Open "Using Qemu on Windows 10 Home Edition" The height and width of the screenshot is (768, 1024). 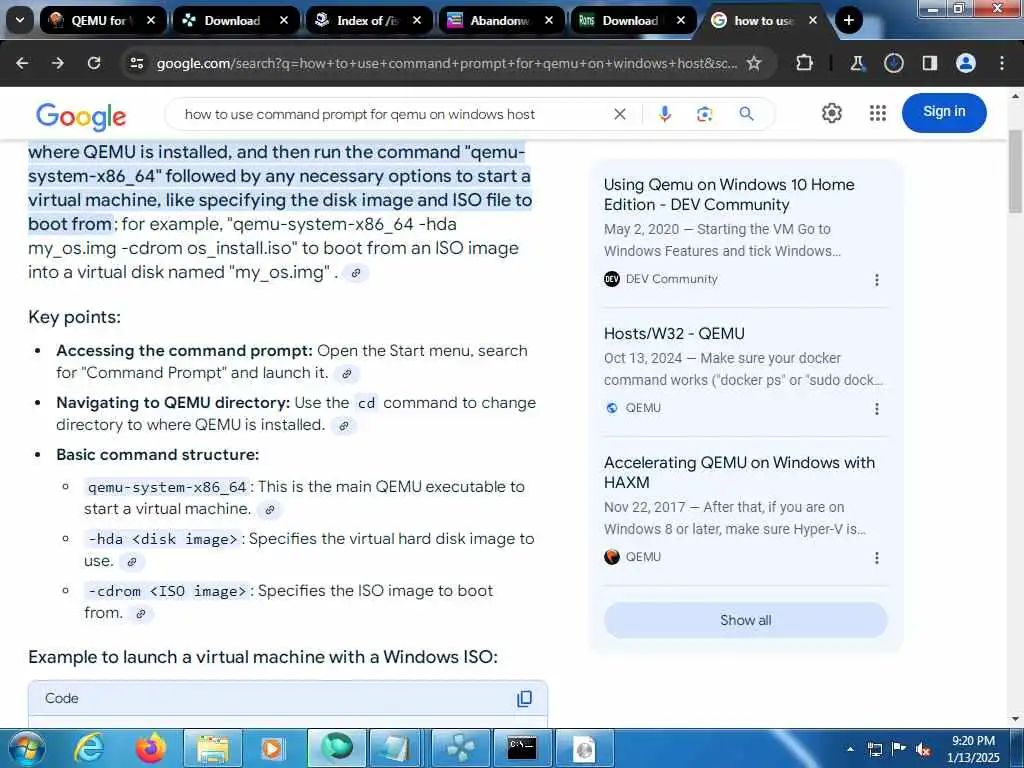coord(729,195)
